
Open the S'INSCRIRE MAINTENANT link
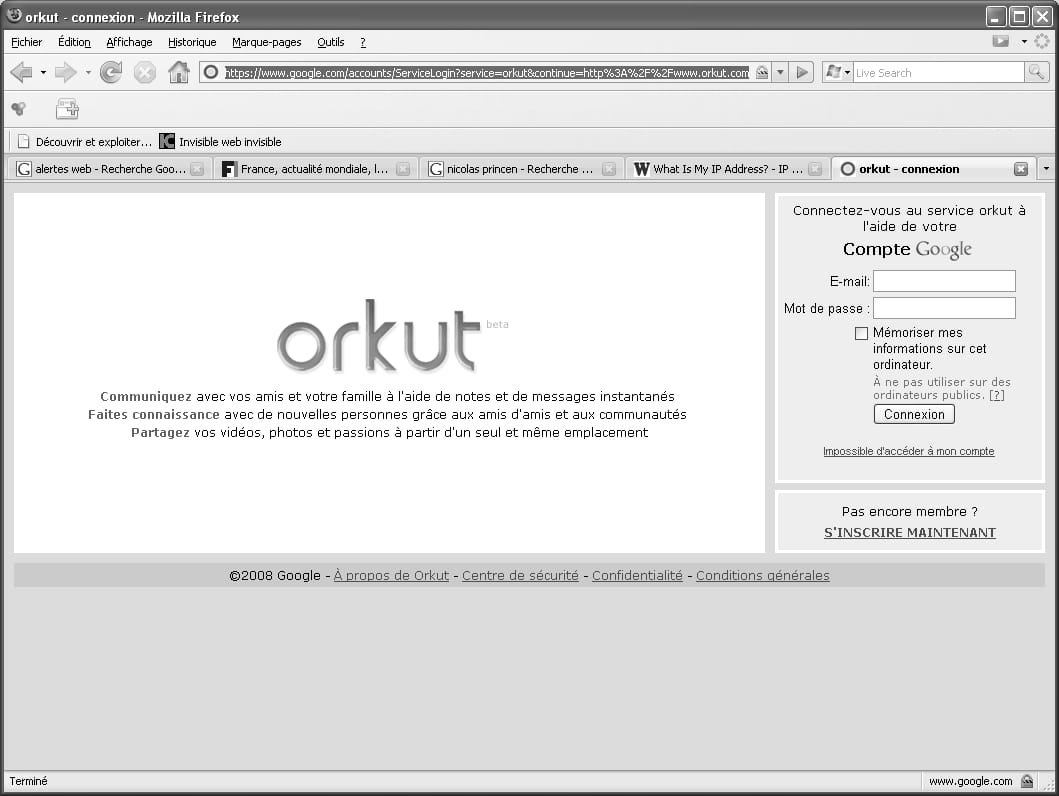click(908, 532)
